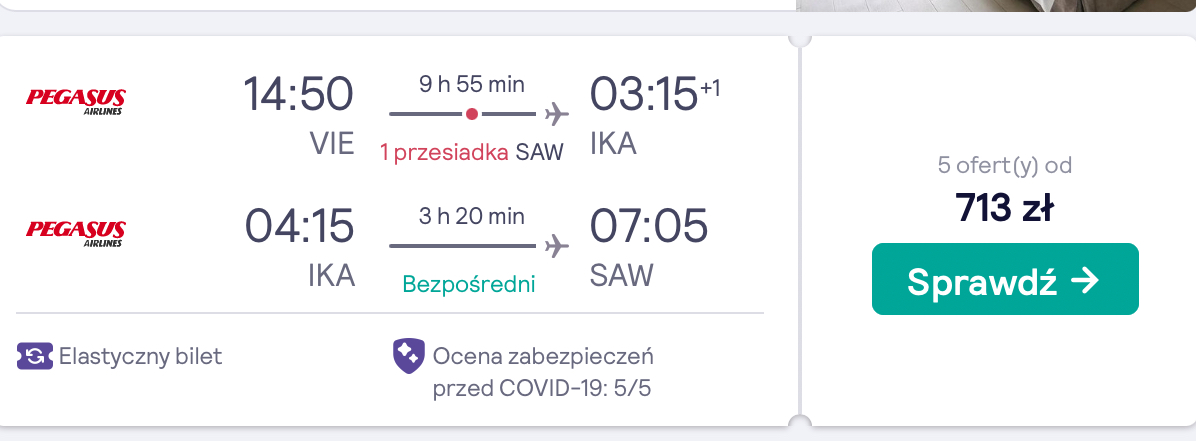Viewport: 1196px width, 441px height.
Task: Select the 07:05 arrival time at SAW
Action: click(x=648, y=226)
